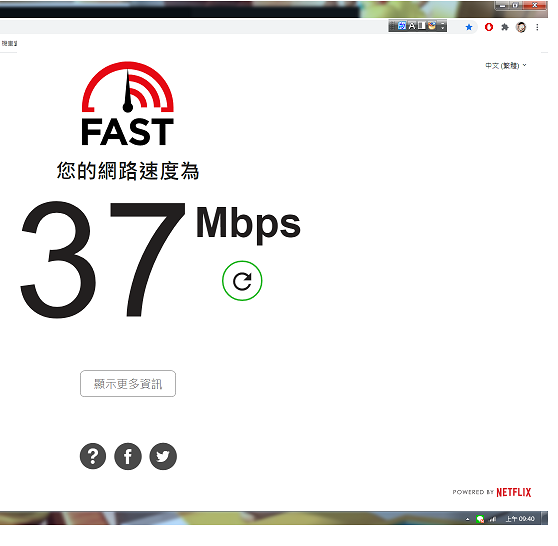Open the help question mark icon
Viewport: 558px width, 546px height.
tap(93, 456)
